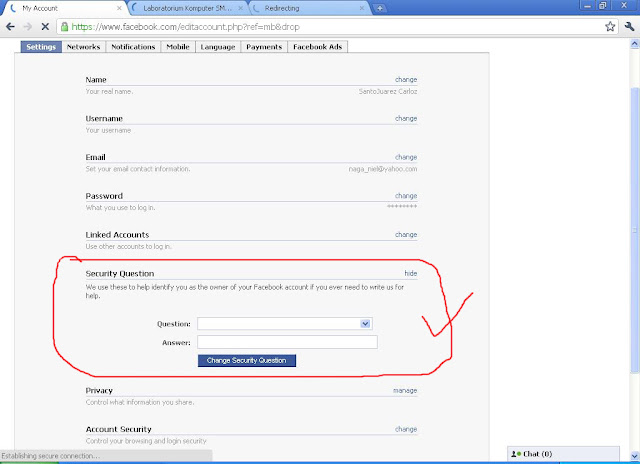Image resolution: width=640 pixels, height=464 pixels.
Task: Click the page scroll down arrow
Action: click(x=635, y=455)
